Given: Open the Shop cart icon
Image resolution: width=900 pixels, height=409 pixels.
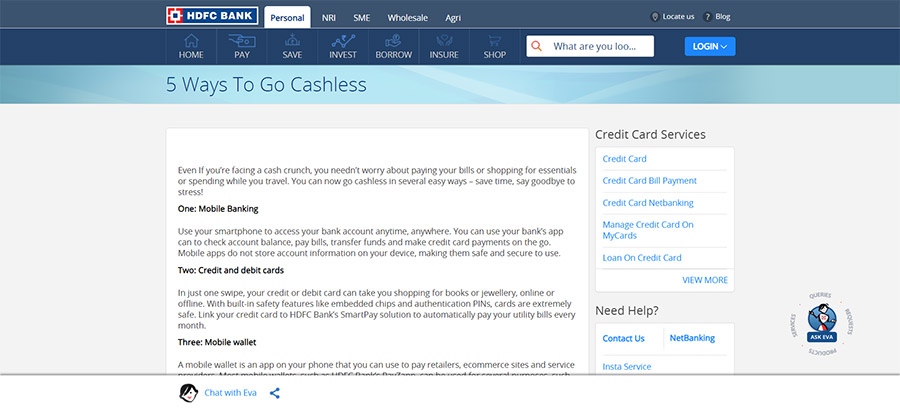Looking at the screenshot, I should pos(494,41).
